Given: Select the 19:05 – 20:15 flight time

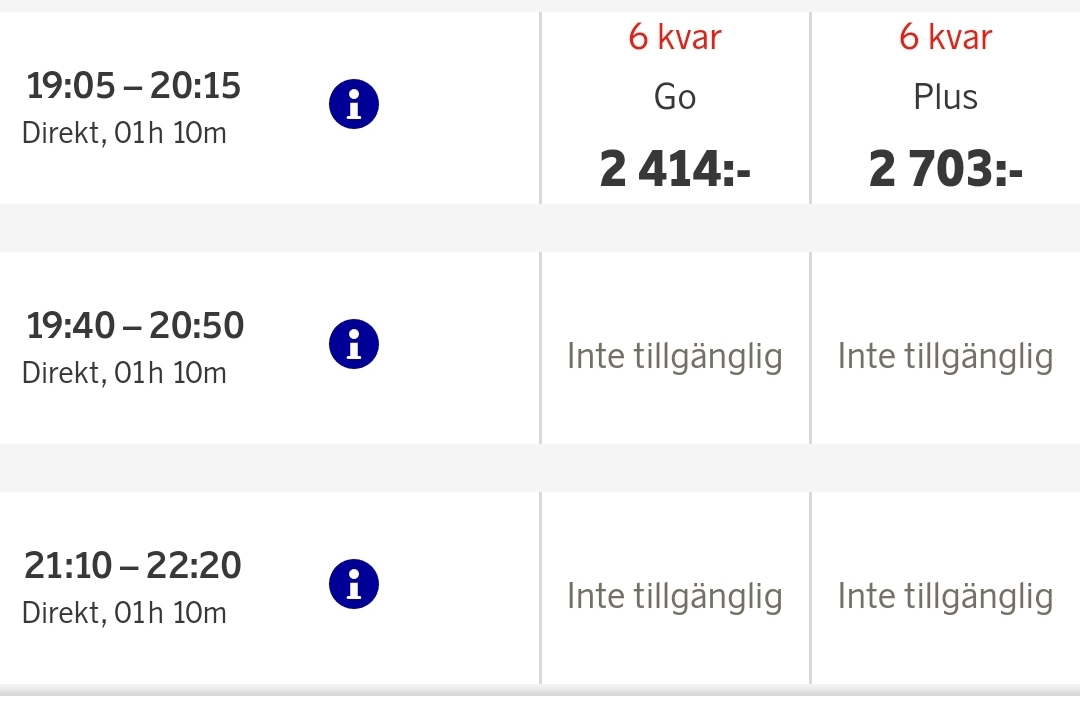Looking at the screenshot, I should (x=133, y=86).
